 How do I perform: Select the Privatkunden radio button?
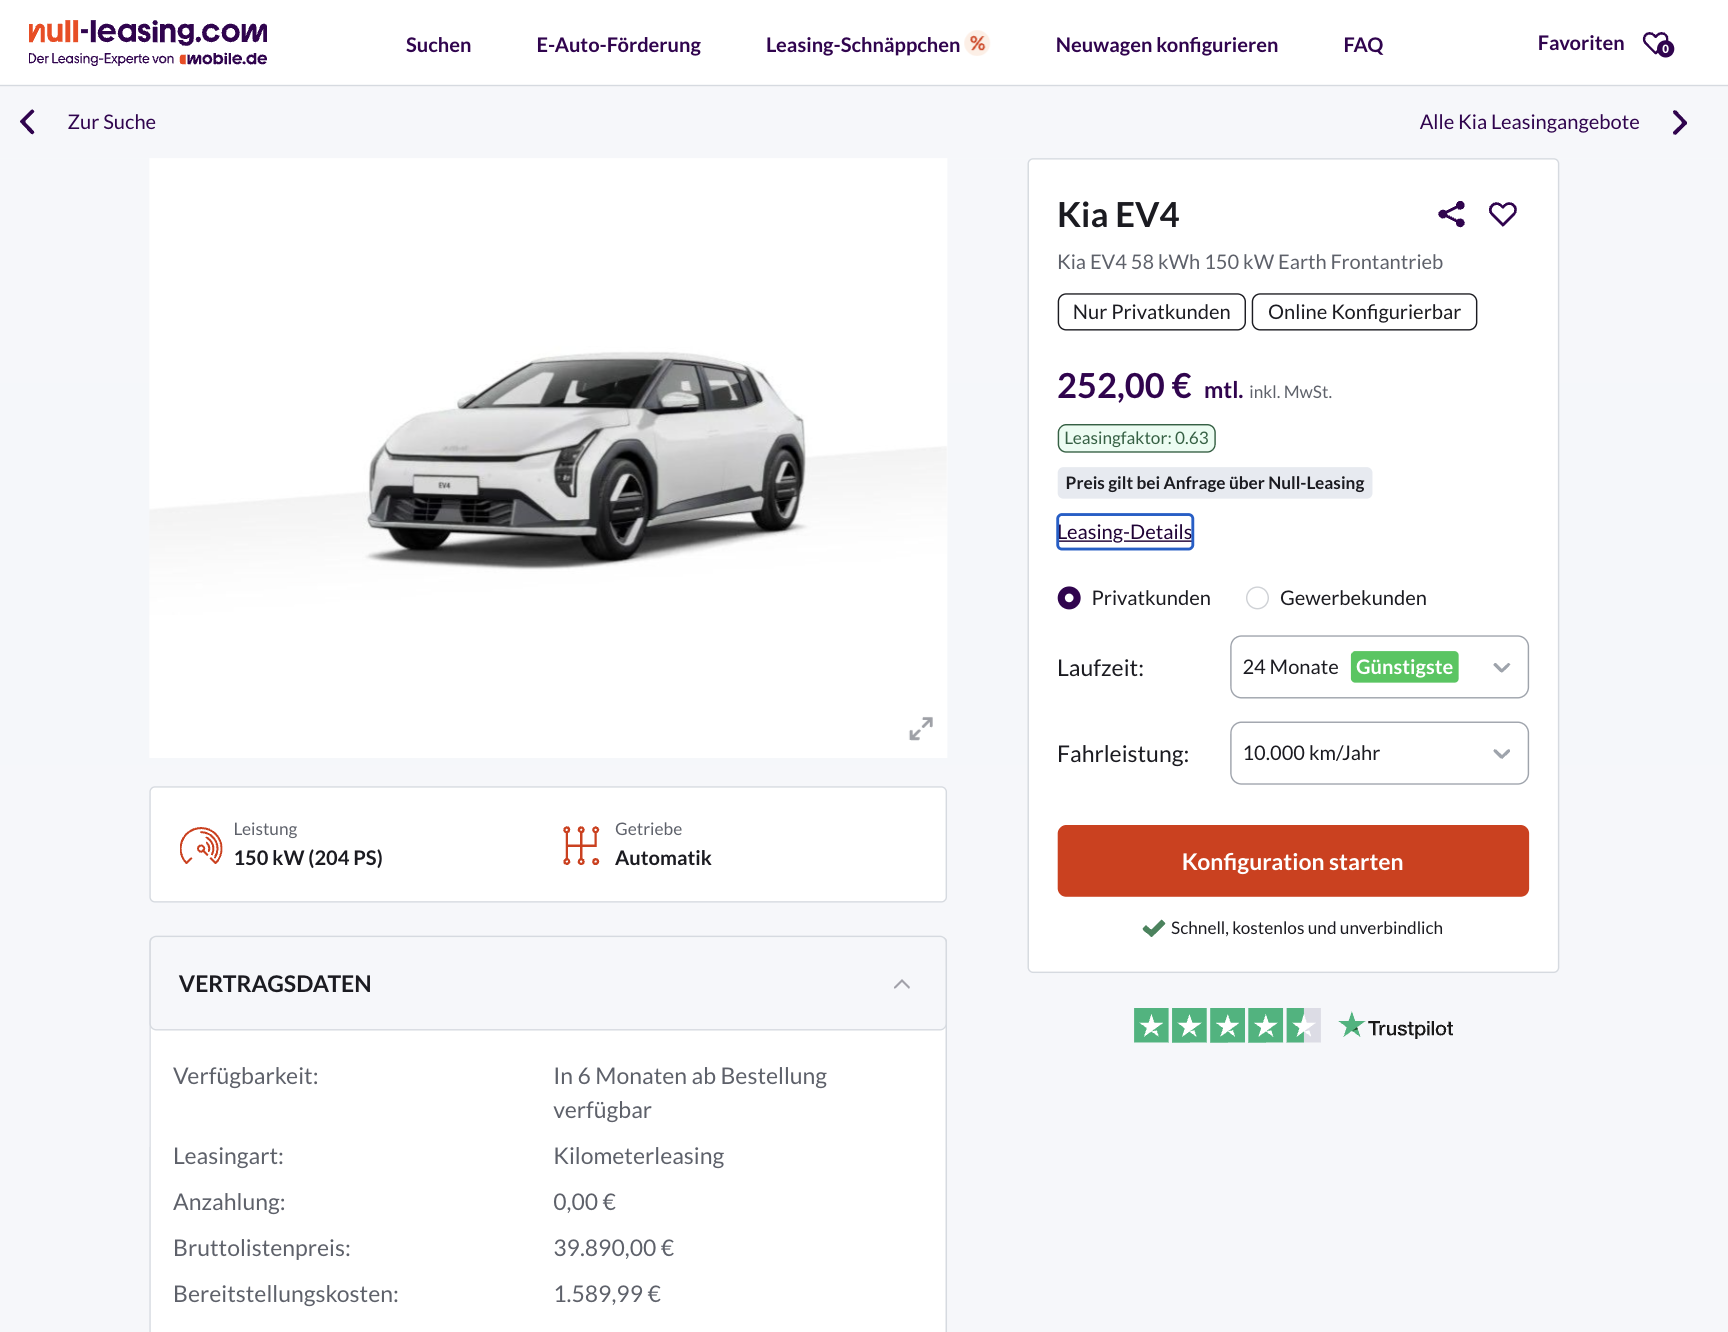click(1069, 598)
